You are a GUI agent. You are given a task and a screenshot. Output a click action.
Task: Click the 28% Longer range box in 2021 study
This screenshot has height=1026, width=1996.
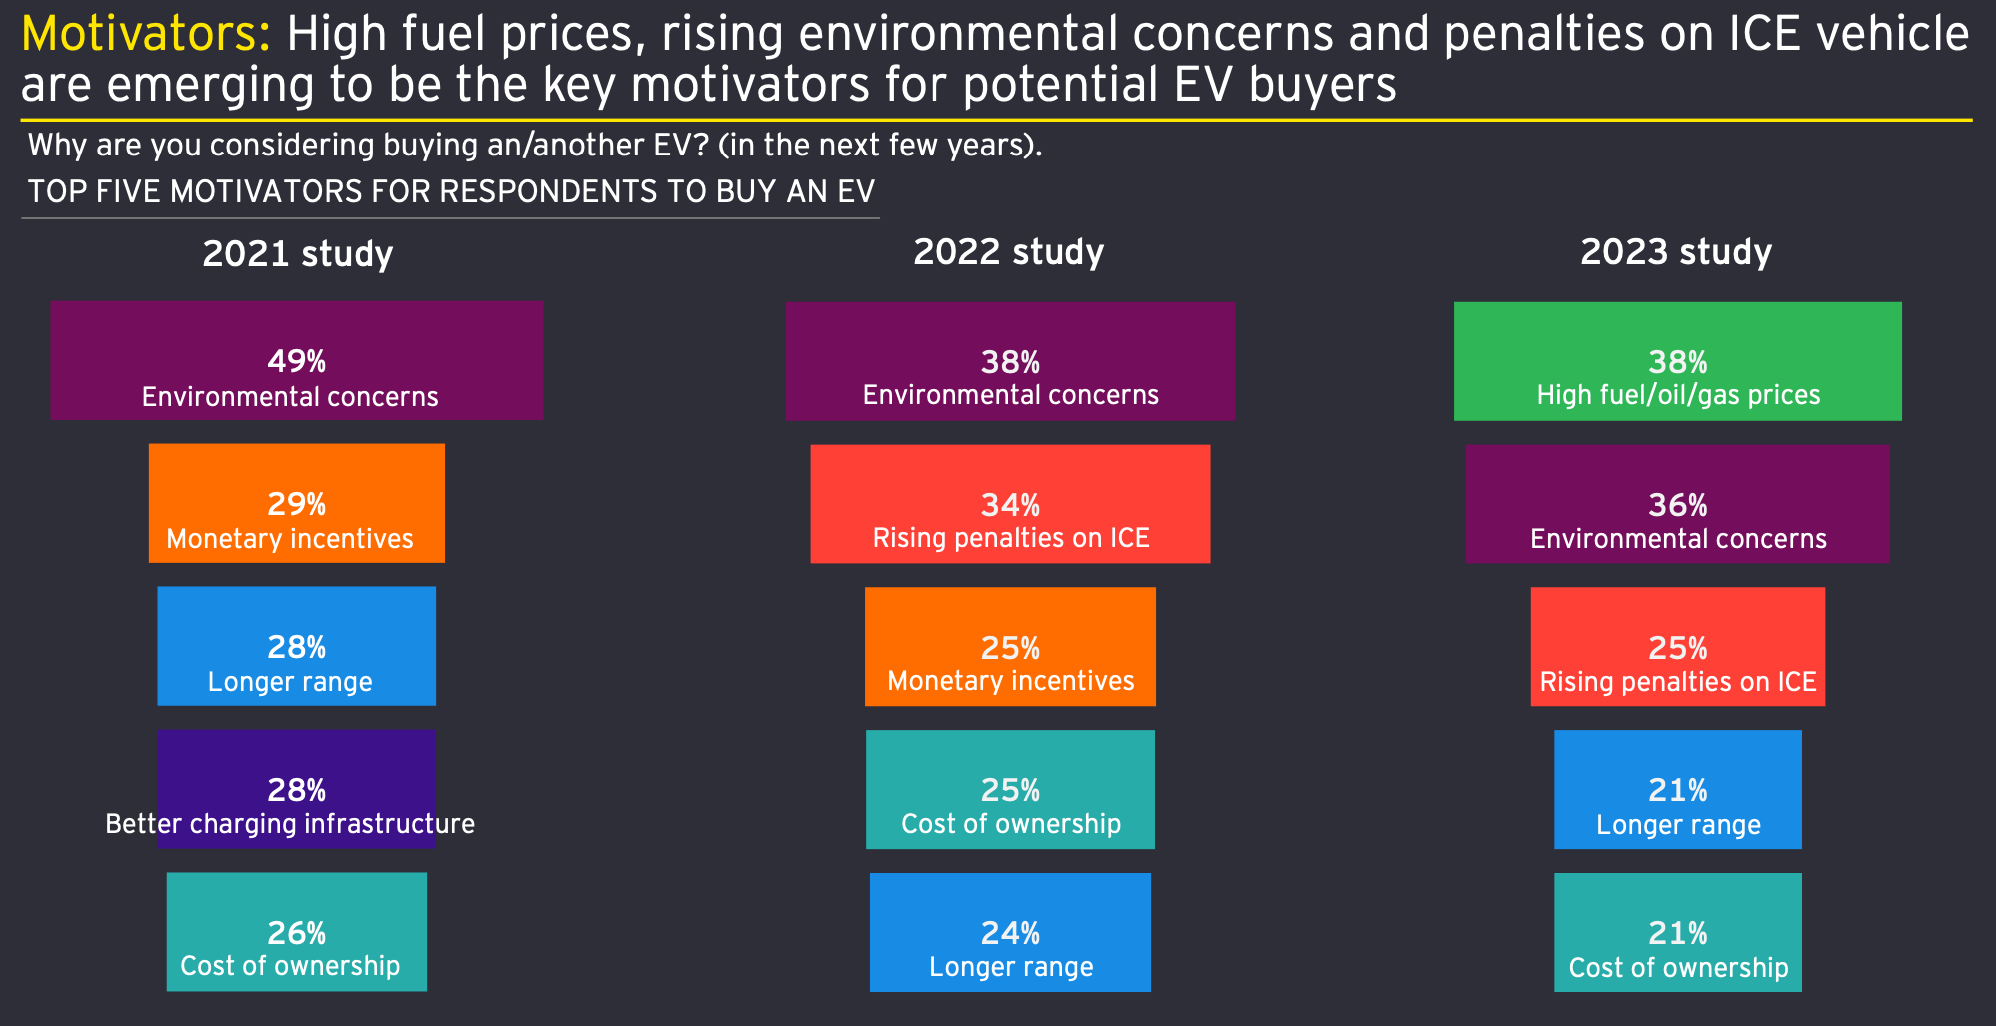(x=297, y=646)
